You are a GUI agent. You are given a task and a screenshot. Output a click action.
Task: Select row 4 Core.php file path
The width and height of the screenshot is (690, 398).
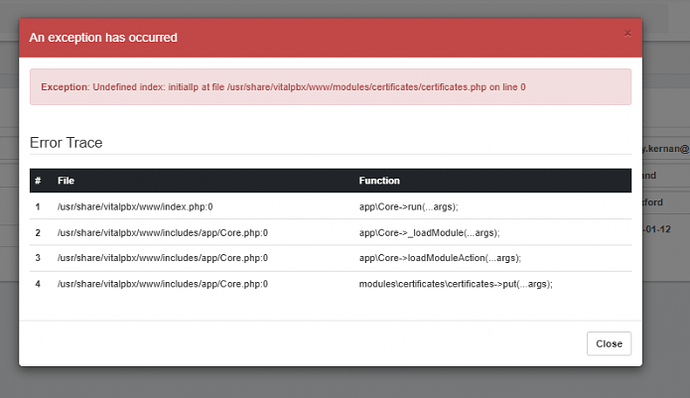click(x=162, y=284)
